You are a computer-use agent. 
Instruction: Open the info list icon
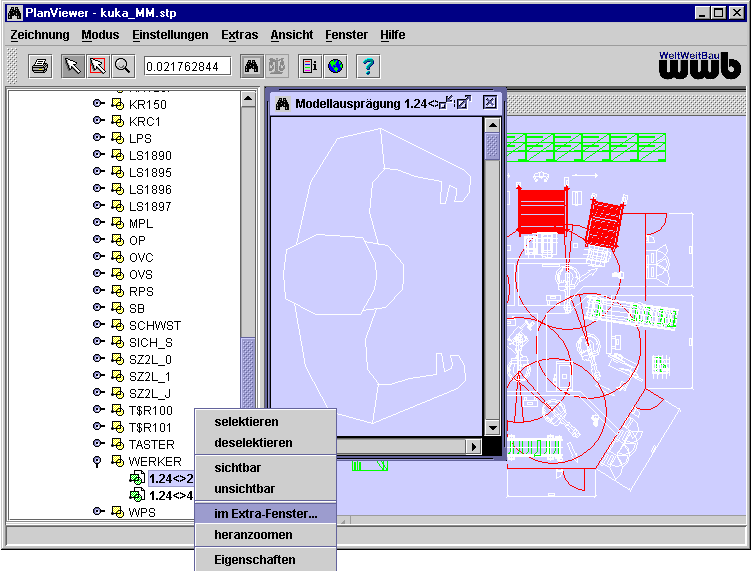[310, 66]
